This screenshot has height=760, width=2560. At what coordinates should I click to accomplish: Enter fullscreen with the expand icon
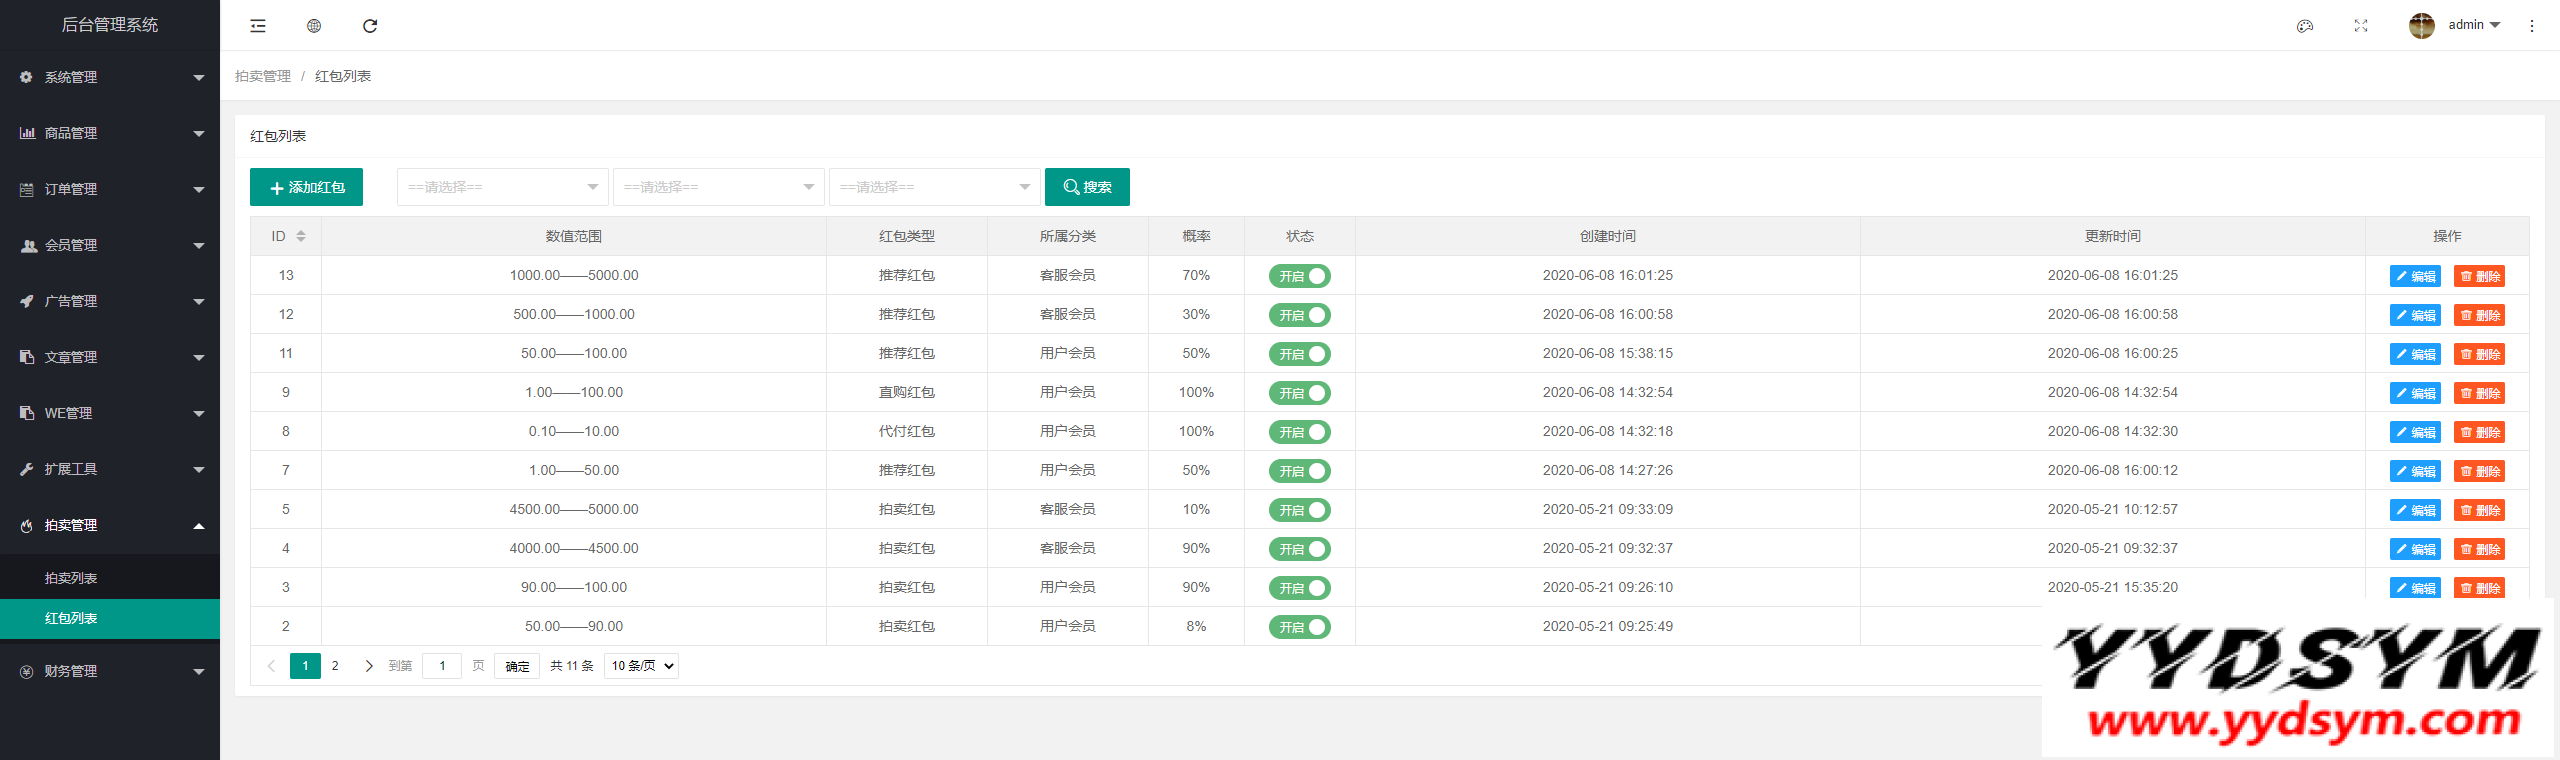(x=2361, y=26)
